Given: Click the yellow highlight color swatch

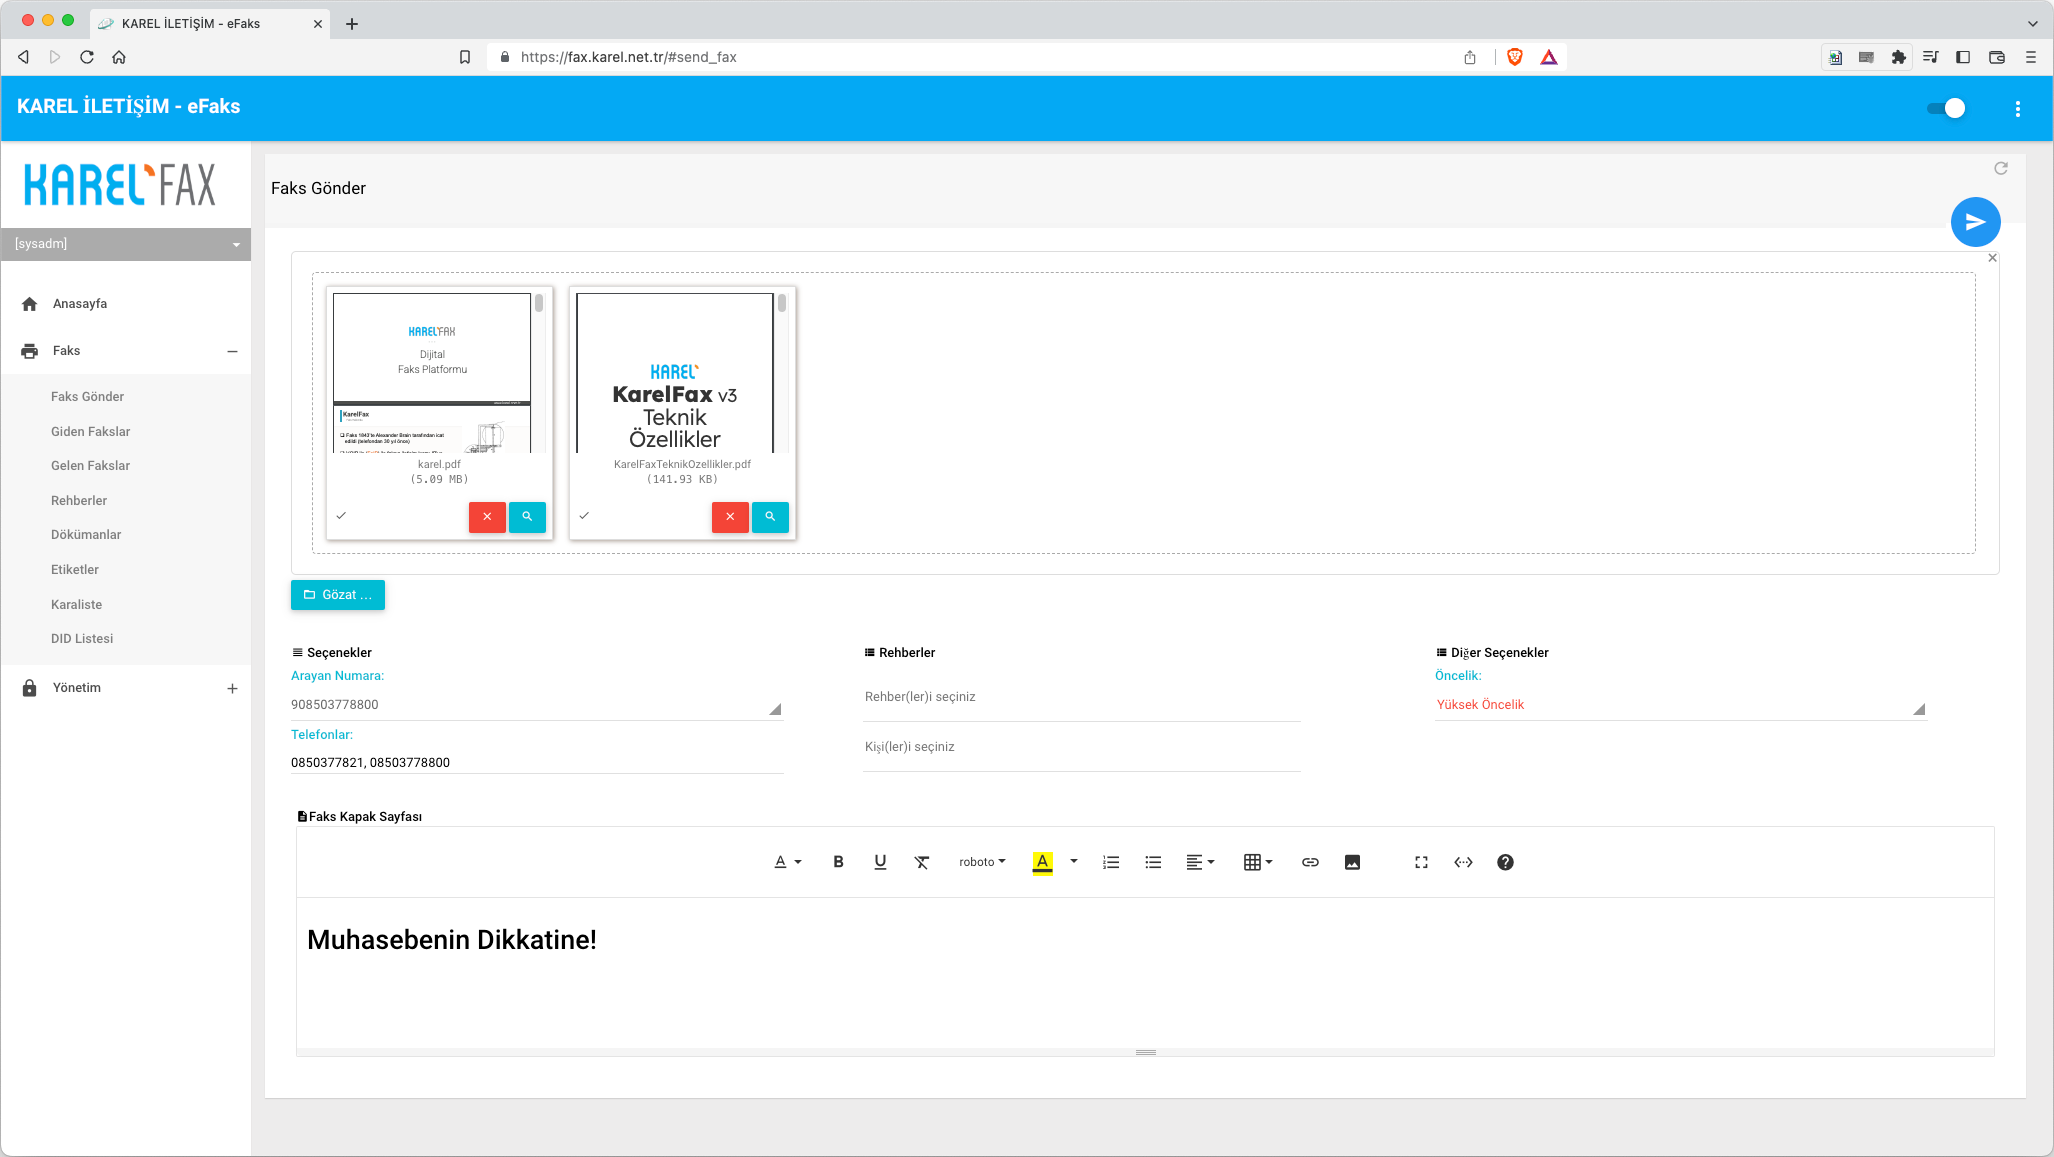Looking at the screenshot, I should [x=1042, y=862].
